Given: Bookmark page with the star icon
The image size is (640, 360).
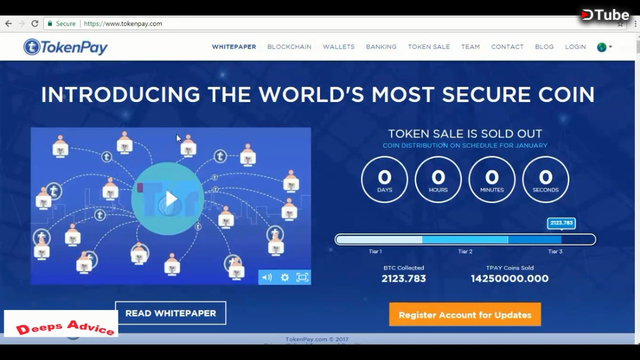Looking at the screenshot, I should click(x=620, y=24).
